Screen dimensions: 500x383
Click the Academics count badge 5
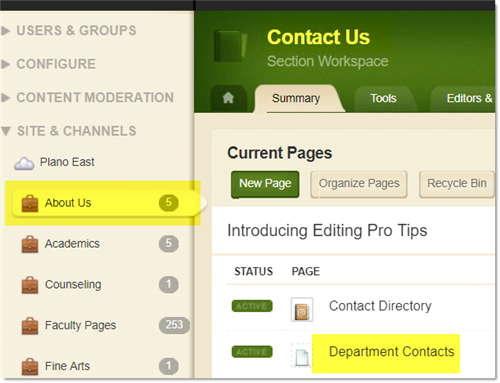tap(169, 243)
